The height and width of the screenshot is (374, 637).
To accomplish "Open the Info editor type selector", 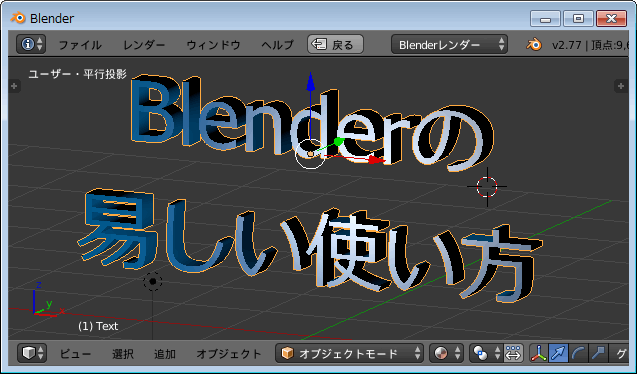I will (31, 44).
